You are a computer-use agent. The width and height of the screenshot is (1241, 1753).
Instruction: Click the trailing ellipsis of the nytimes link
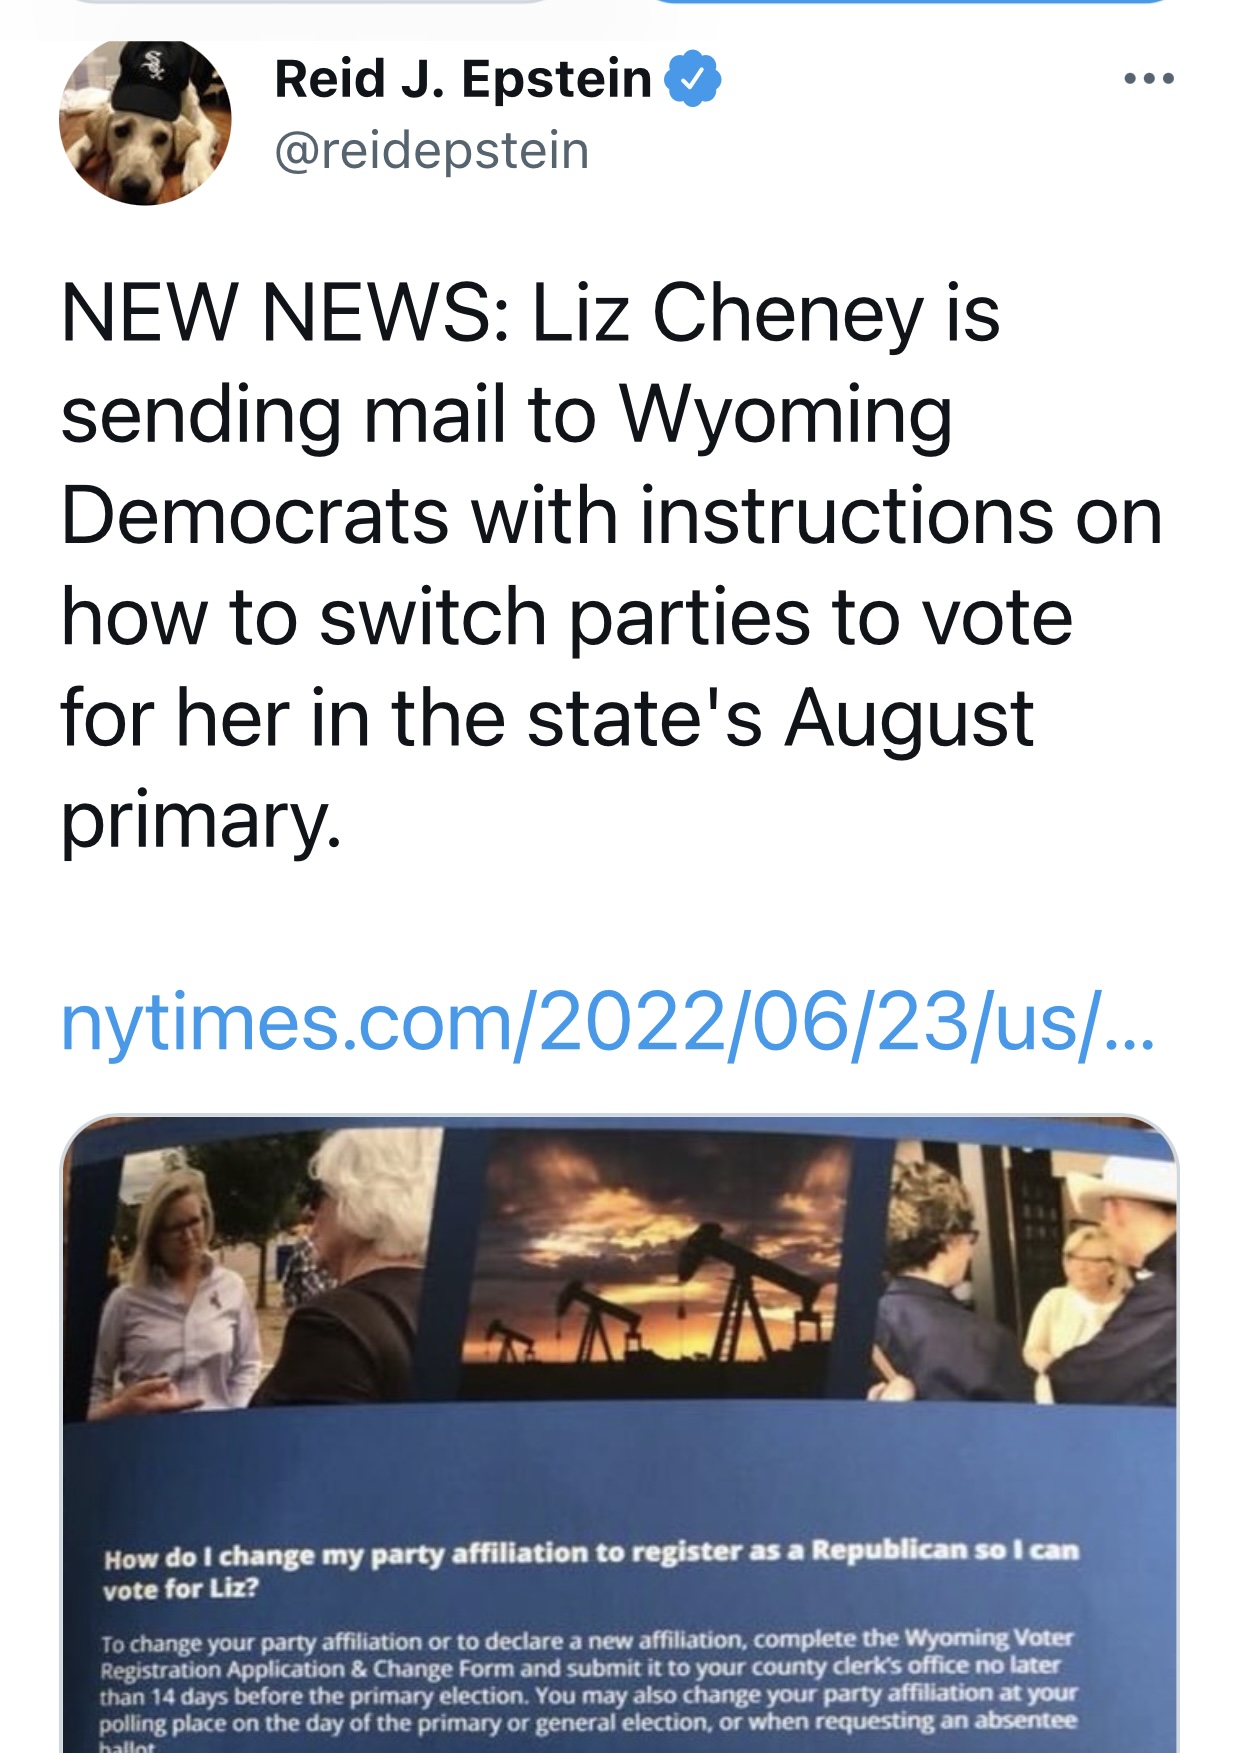(x=1132, y=1030)
